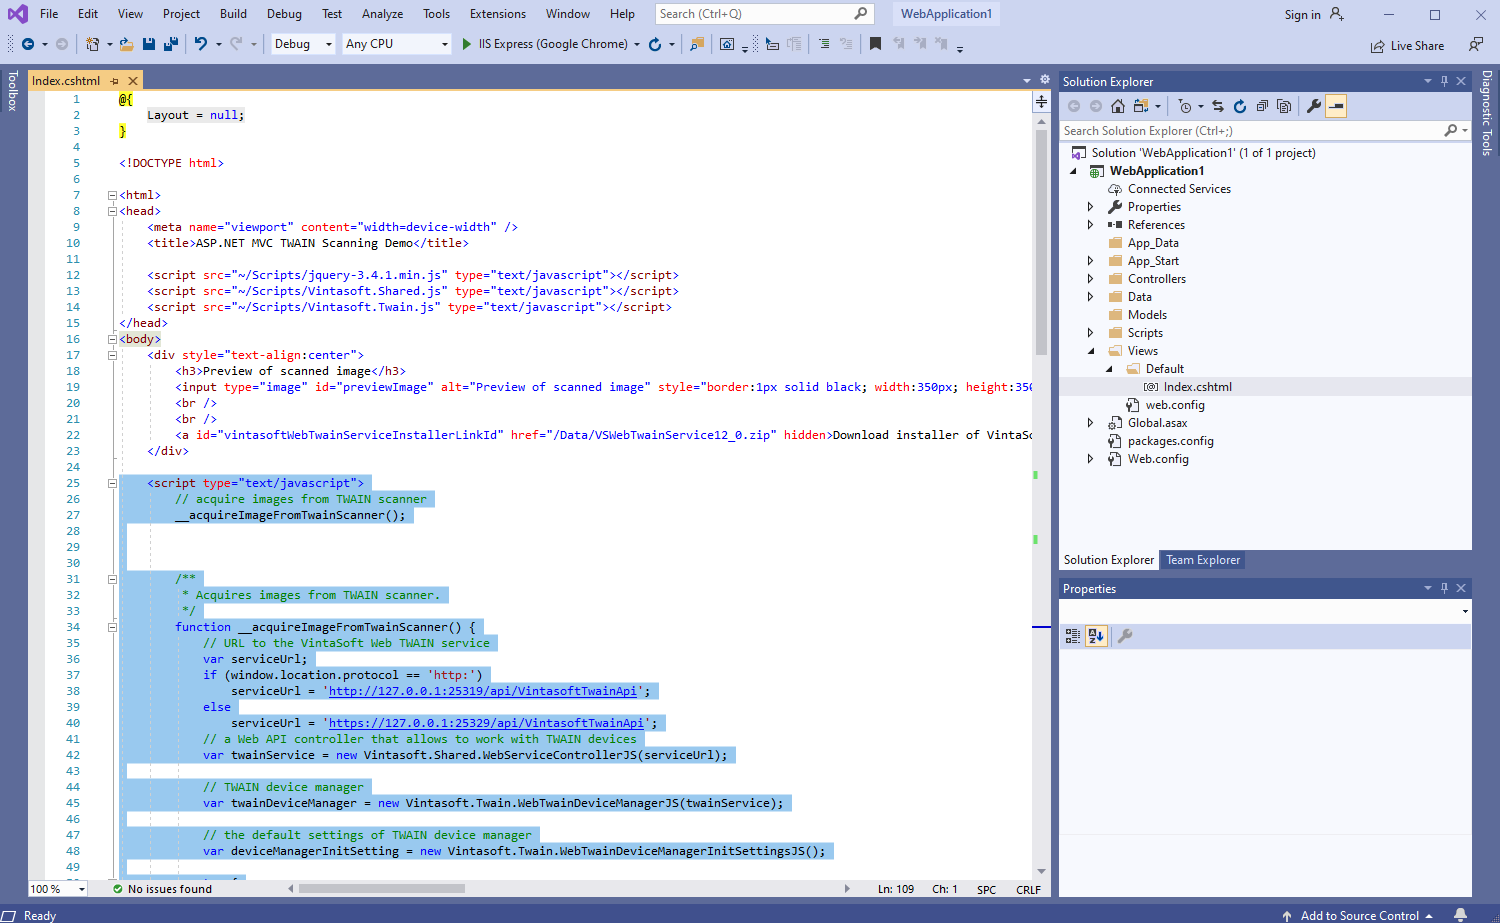Select Index.cshtml in Solution Explorer
Image resolution: width=1500 pixels, height=923 pixels.
[x=1197, y=387]
